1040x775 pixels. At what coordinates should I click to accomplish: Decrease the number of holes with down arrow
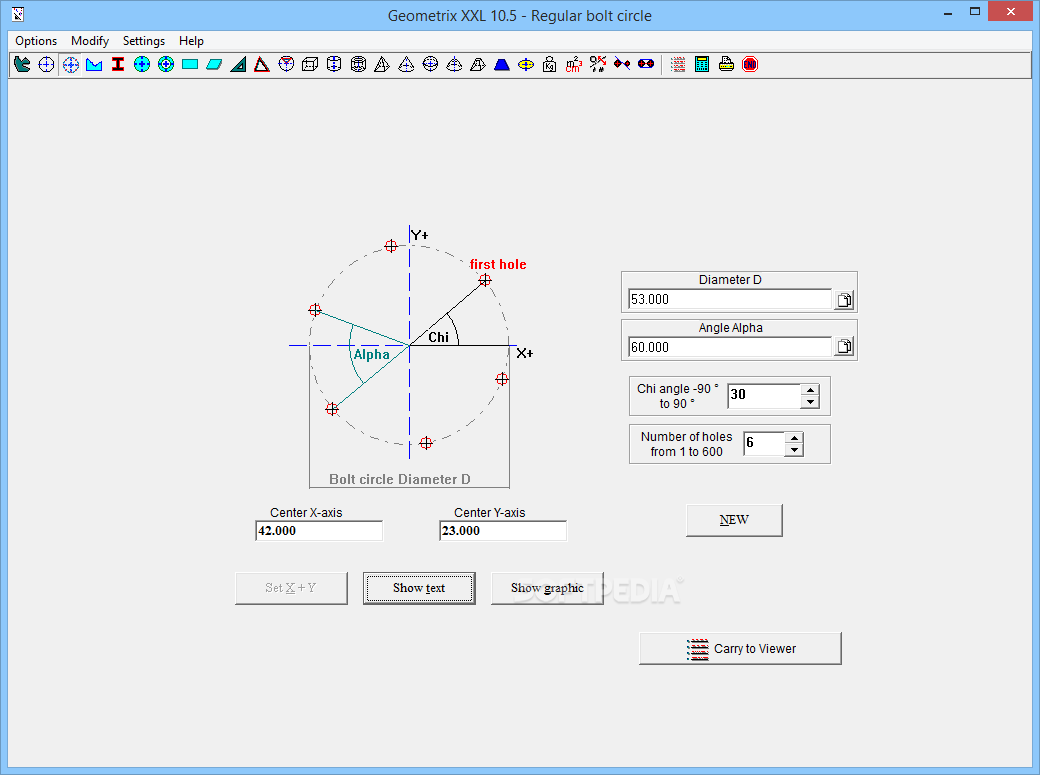click(794, 450)
